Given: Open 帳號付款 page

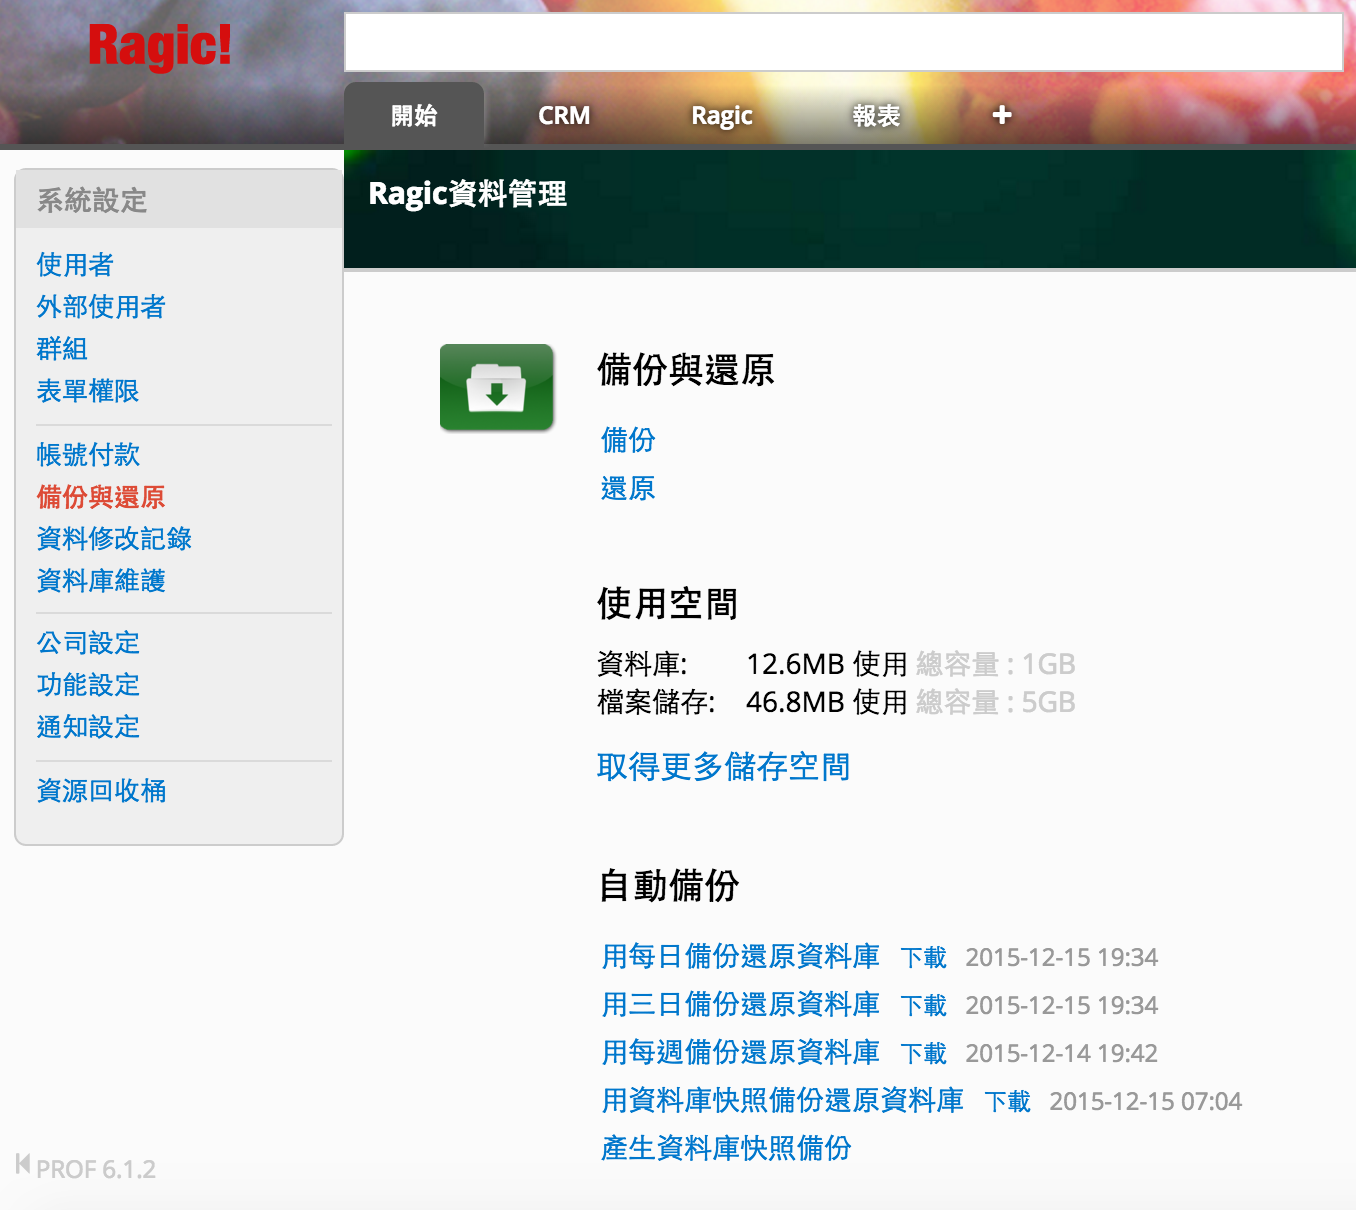Looking at the screenshot, I should click(x=88, y=455).
